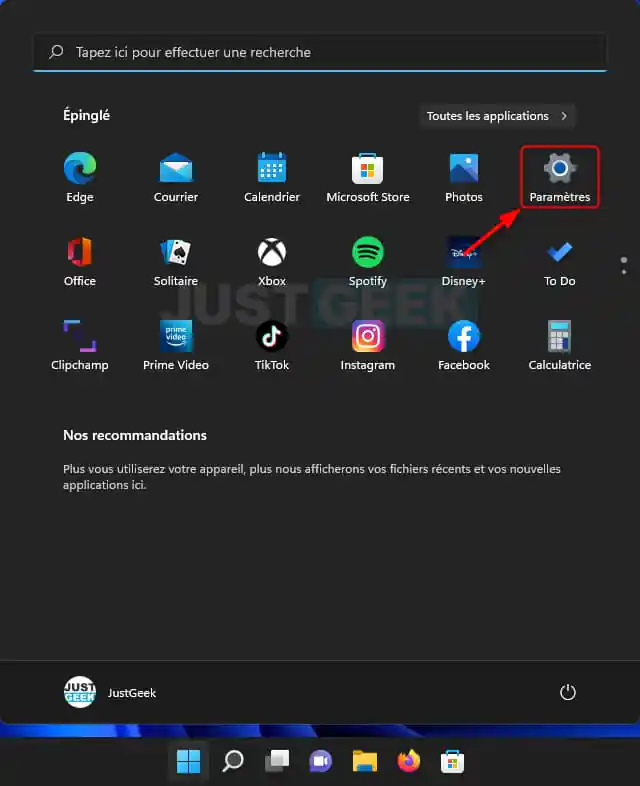
Task: Launch Spotify
Action: pyautogui.click(x=368, y=261)
